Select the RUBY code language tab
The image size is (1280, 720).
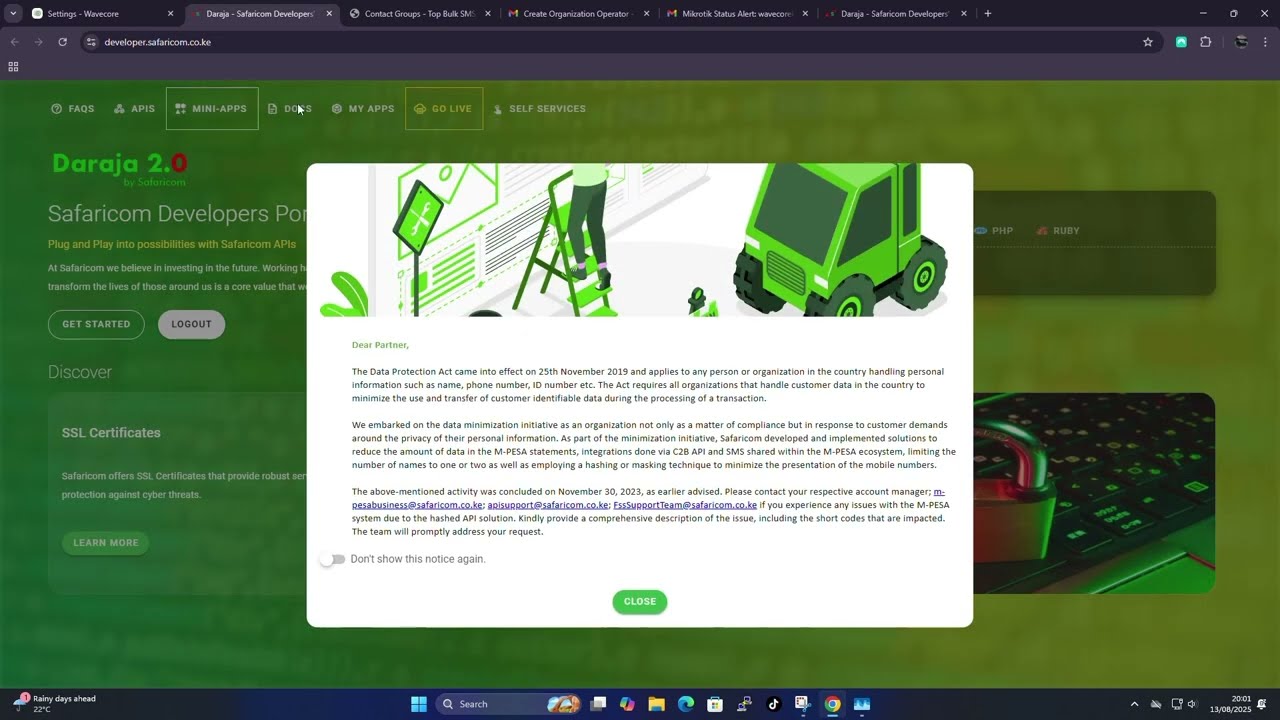coord(1058,231)
